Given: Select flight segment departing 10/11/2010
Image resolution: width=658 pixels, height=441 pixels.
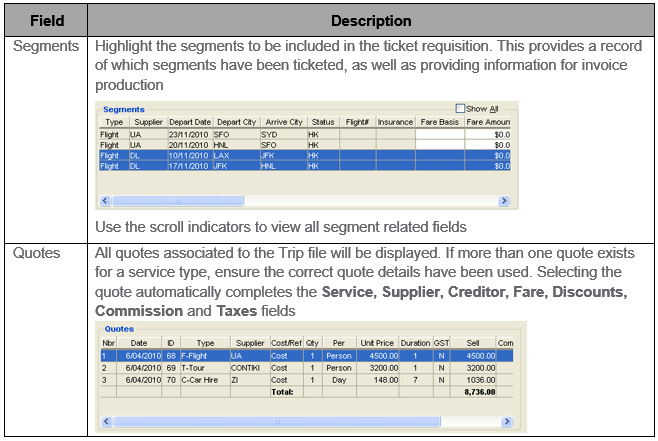Looking at the screenshot, I should pyautogui.click(x=305, y=156).
